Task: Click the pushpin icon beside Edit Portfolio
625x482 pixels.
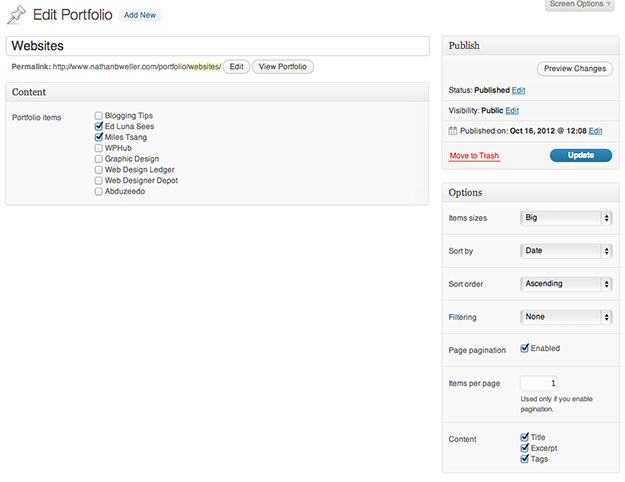Action: pos(16,14)
